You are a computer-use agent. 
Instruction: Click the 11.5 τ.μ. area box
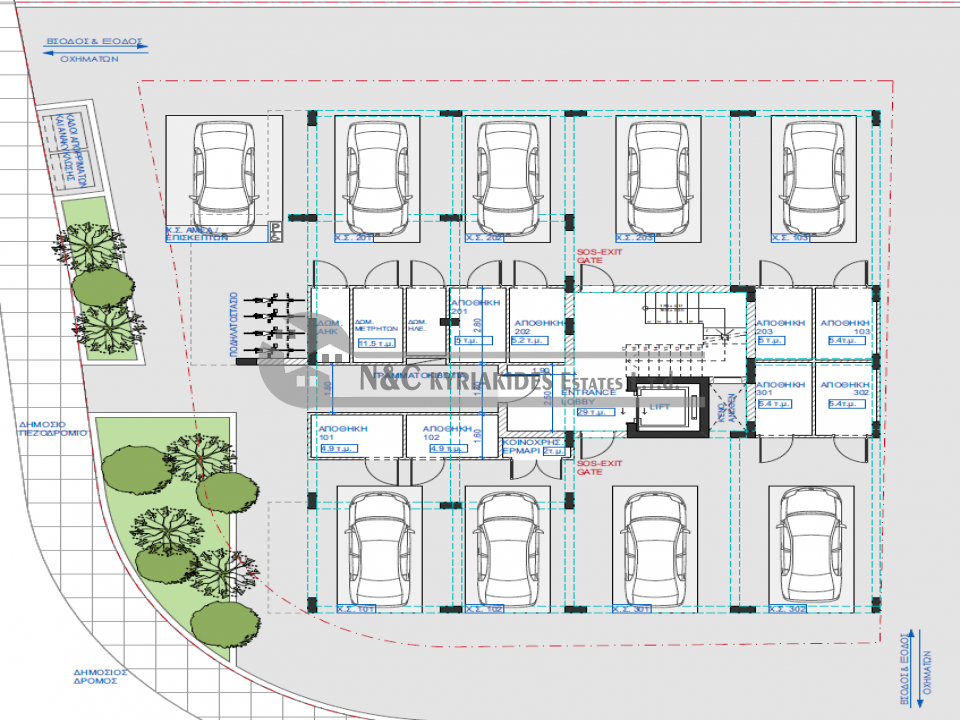pos(377,343)
